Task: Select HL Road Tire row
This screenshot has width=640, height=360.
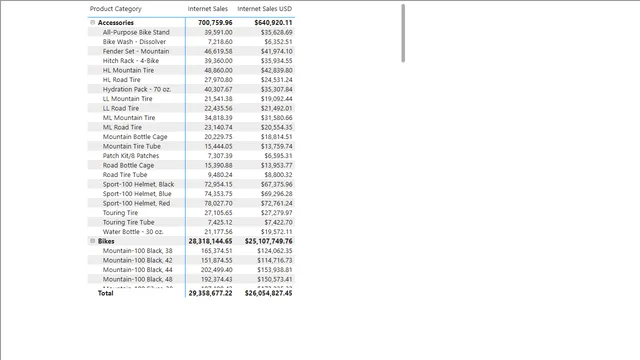Action: point(191,80)
